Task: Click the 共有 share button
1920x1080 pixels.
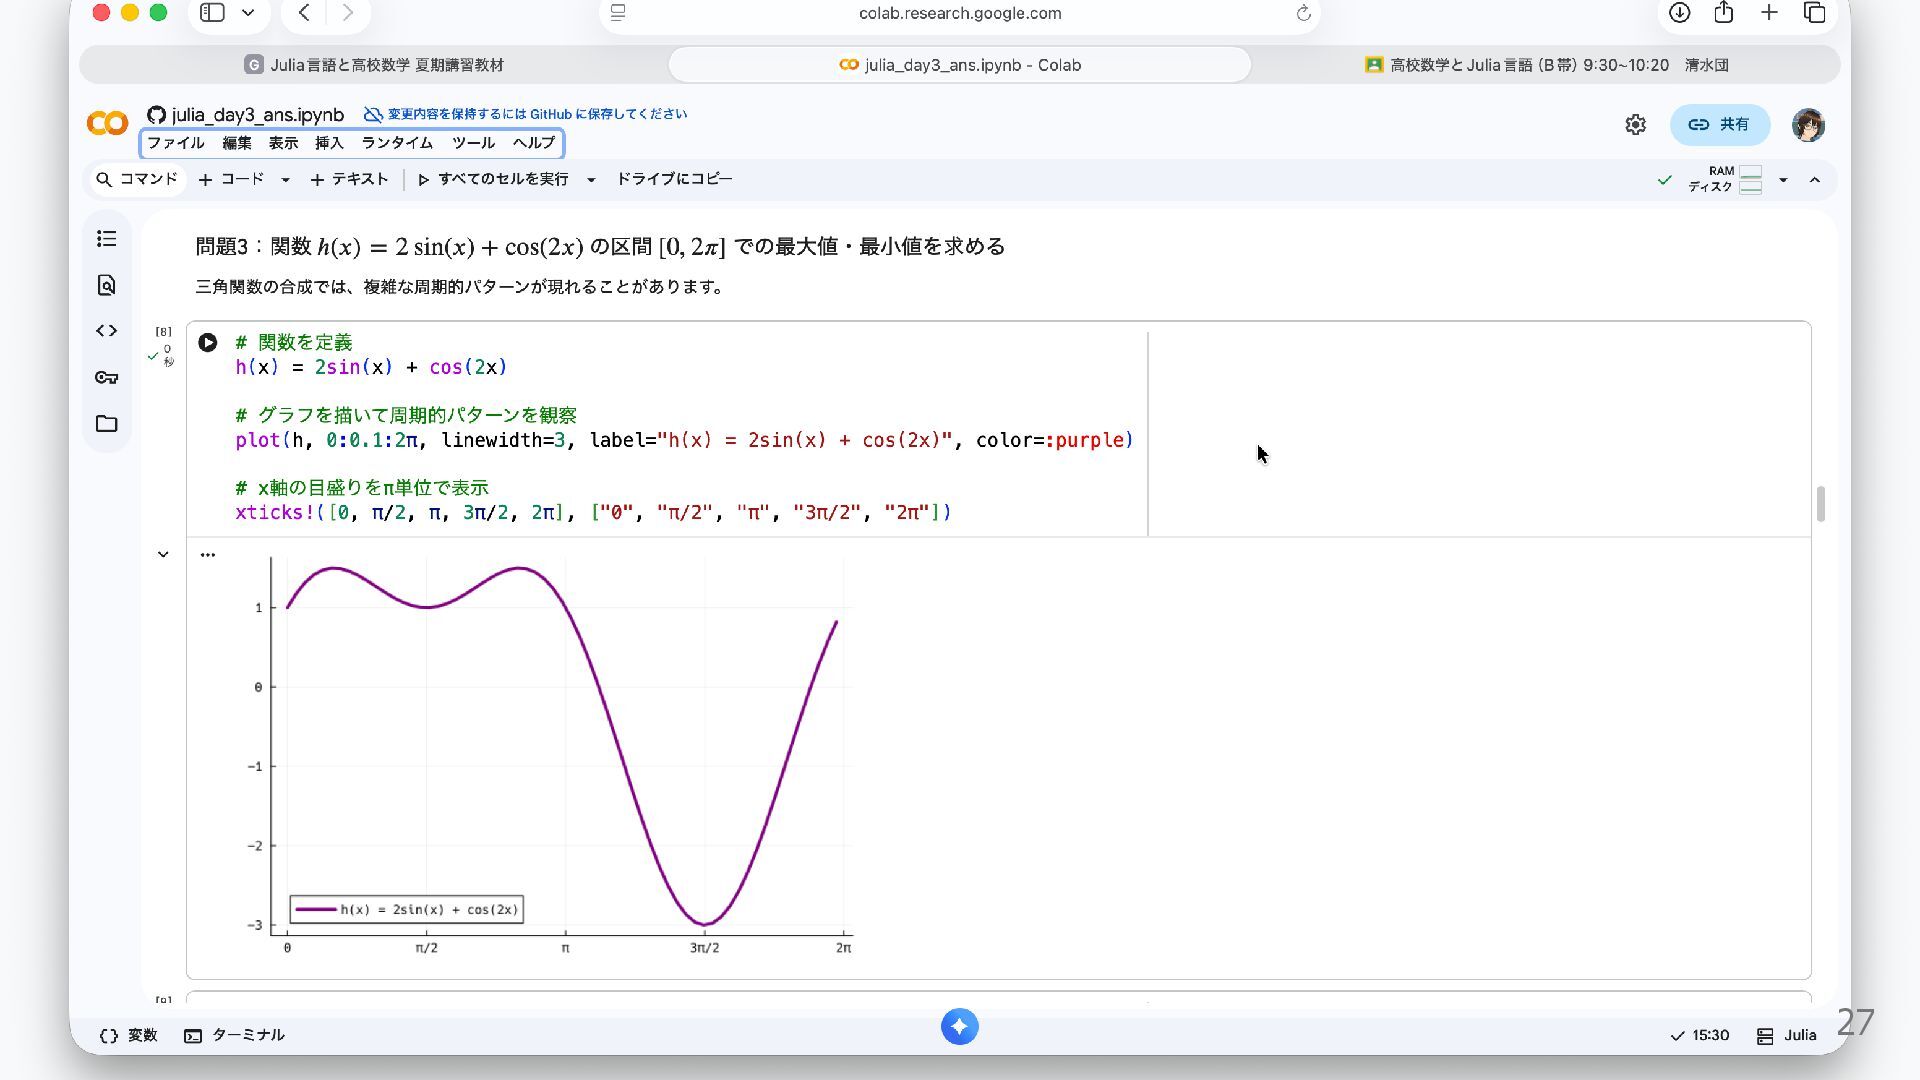Action: (1719, 125)
